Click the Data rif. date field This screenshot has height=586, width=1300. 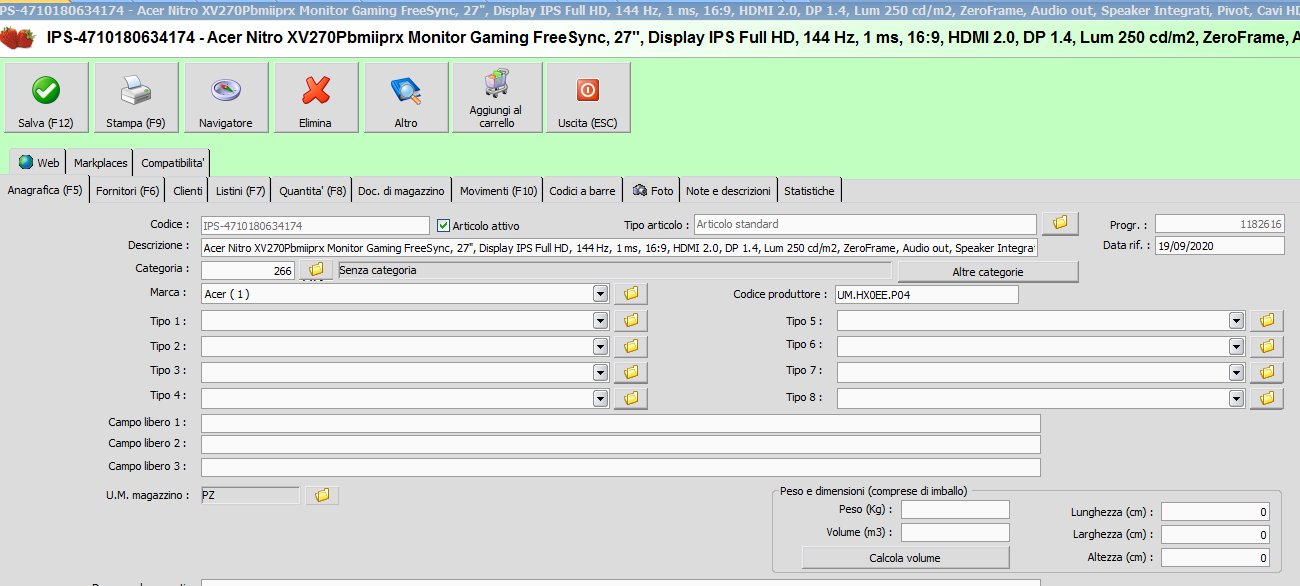click(1219, 246)
